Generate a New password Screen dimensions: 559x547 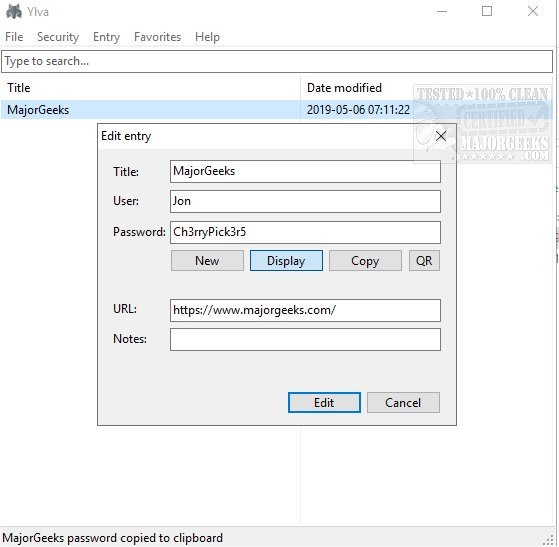[x=207, y=261]
